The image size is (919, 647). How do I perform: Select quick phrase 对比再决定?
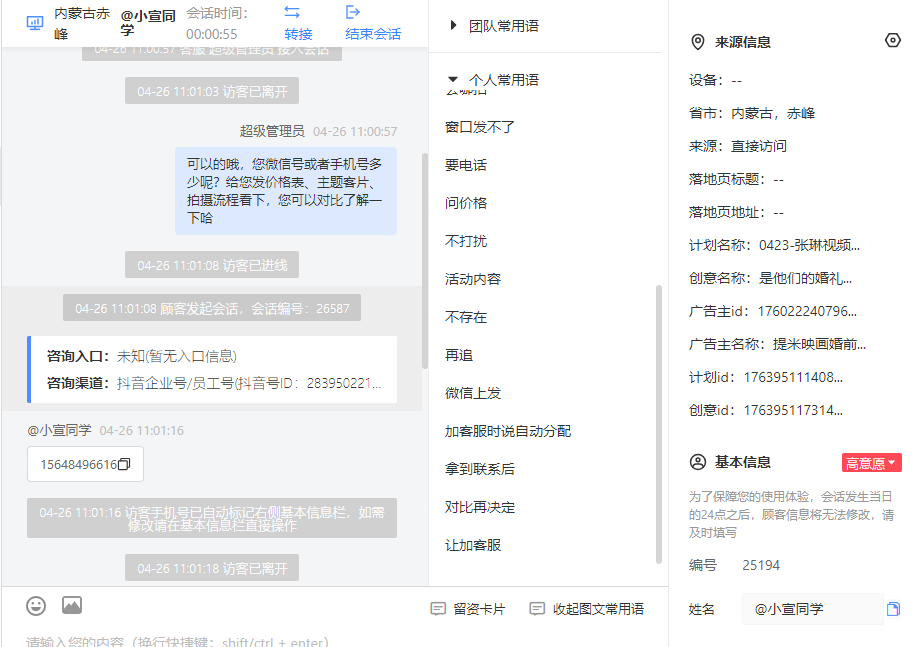479,508
